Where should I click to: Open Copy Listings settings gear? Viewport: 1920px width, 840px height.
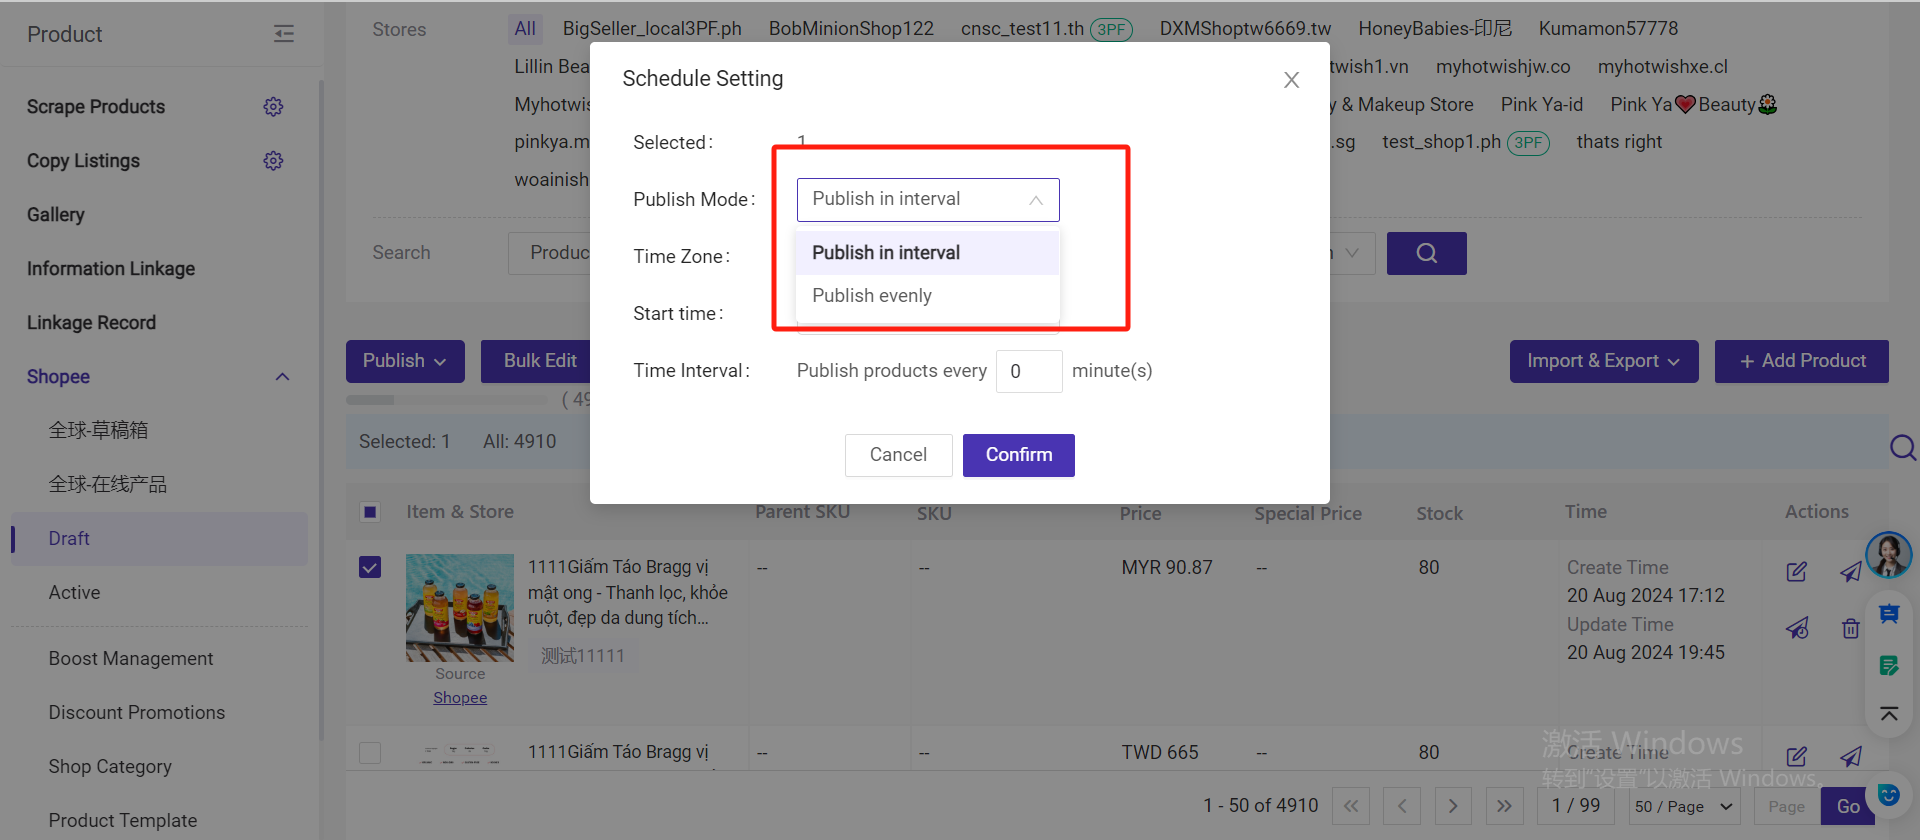[x=273, y=161]
